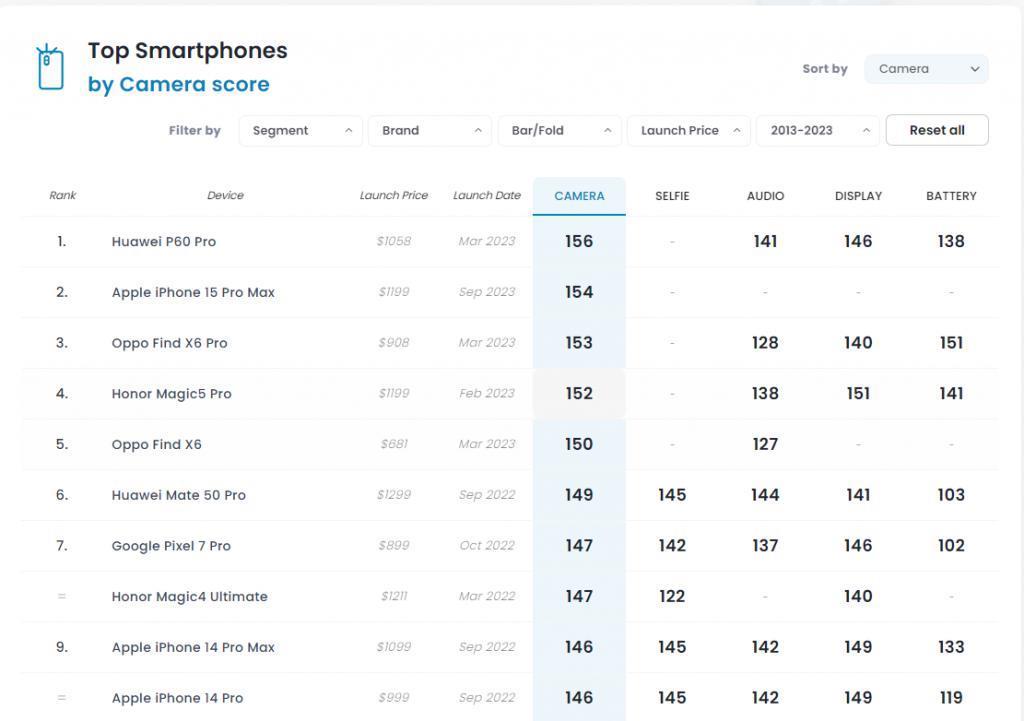Screen dimensions: 1024x721
Task: Open the Bar/Fold filter
Action: (x=559, y=131)
